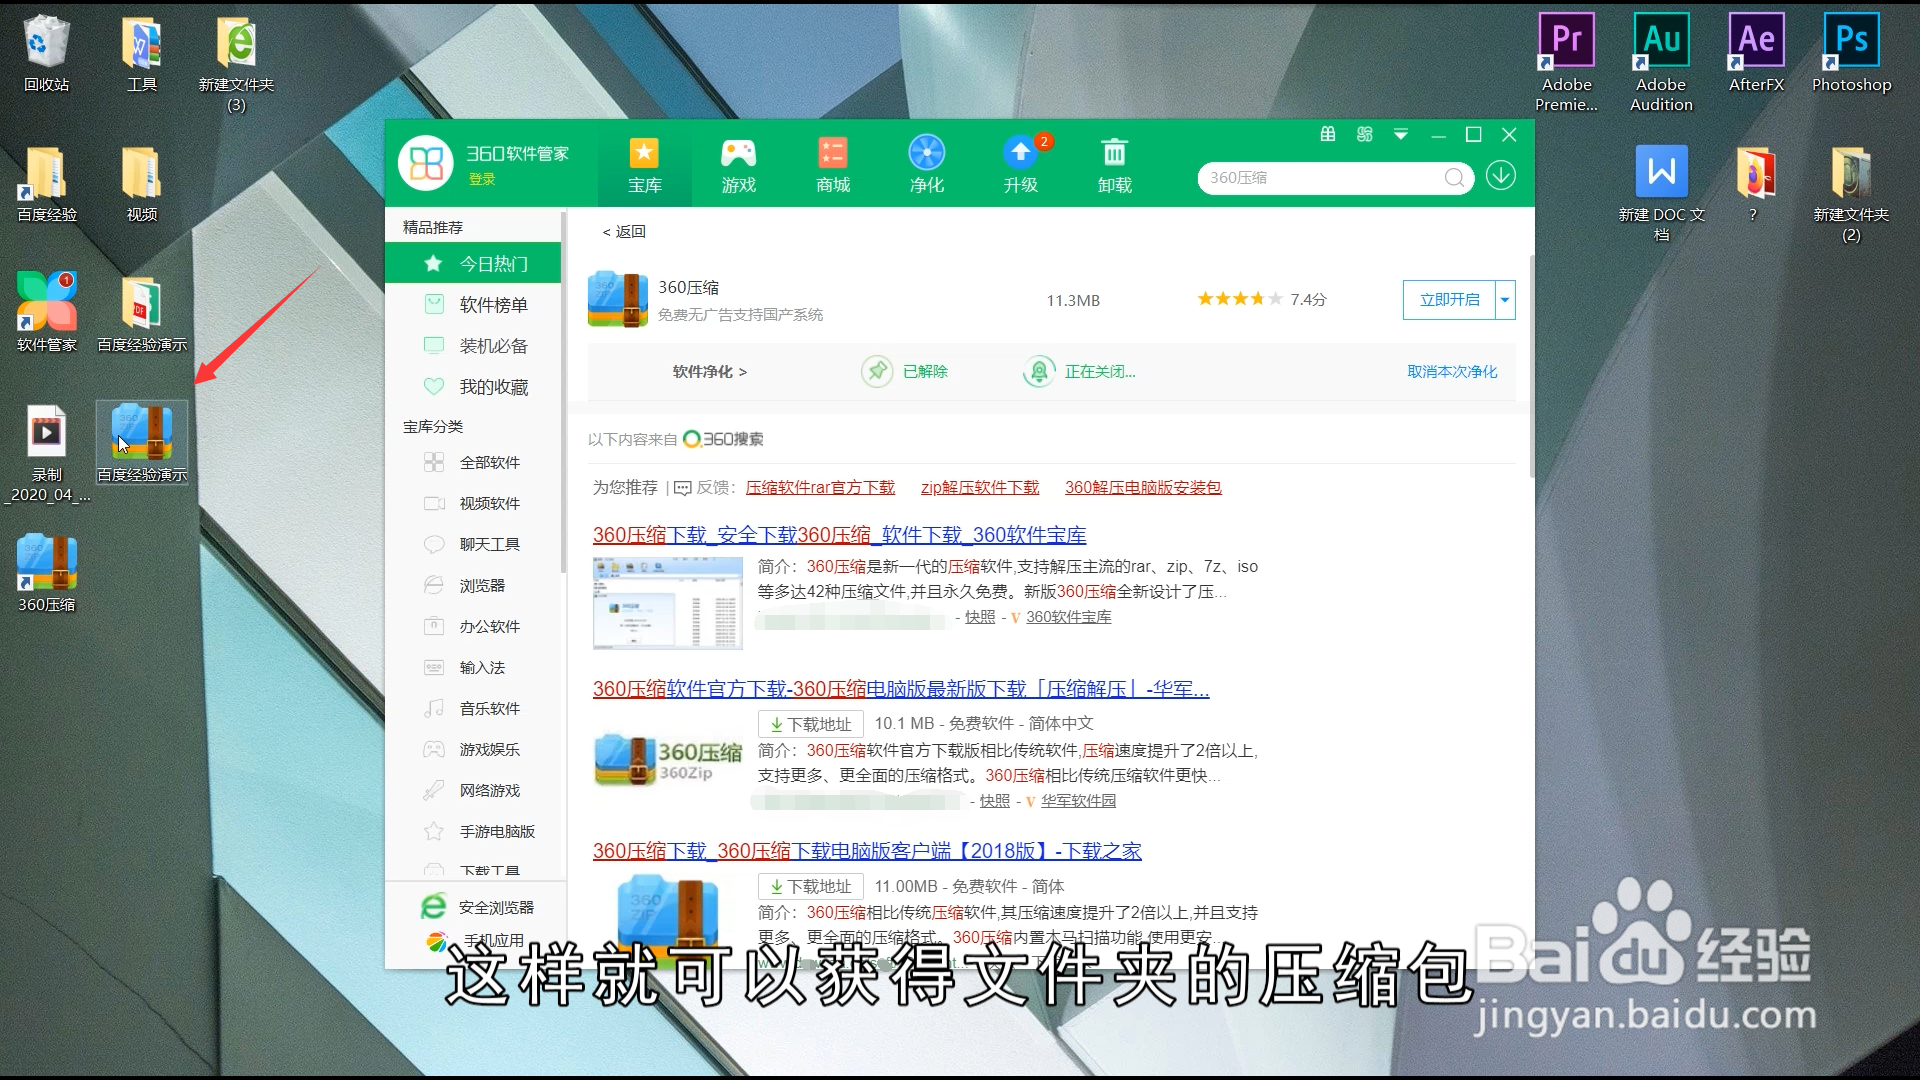The width and height of the screenshot is (1920, 1080).
Task: Click 取消本次净化 link
Action: click(1452, 371)
